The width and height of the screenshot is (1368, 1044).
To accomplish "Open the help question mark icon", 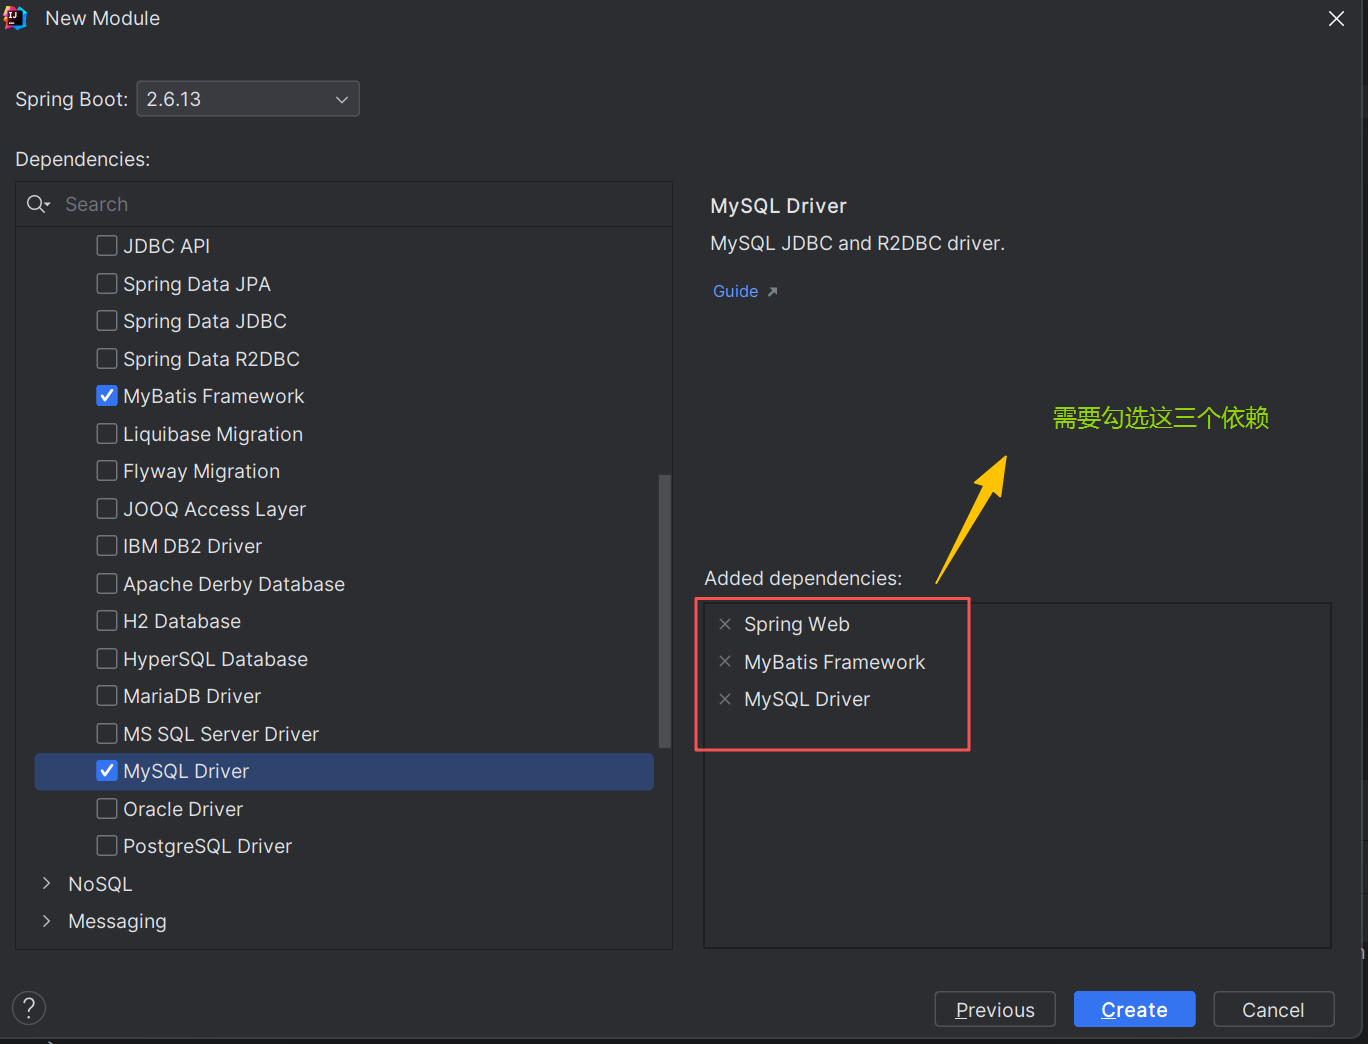I will pos(29,1008).
